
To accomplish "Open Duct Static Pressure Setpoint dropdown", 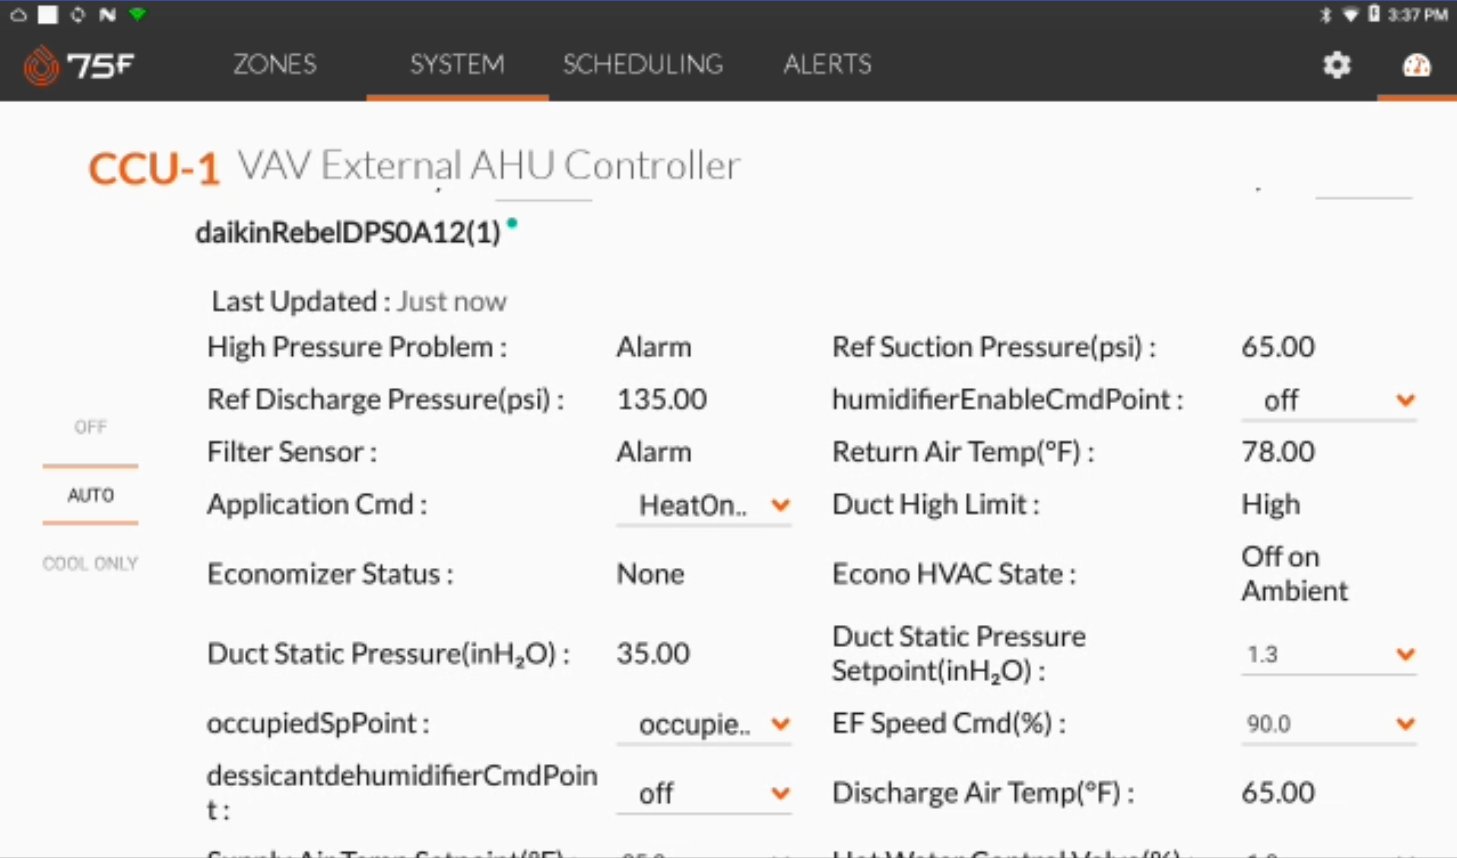I will pyautogui.click(x=1329, y=654).
